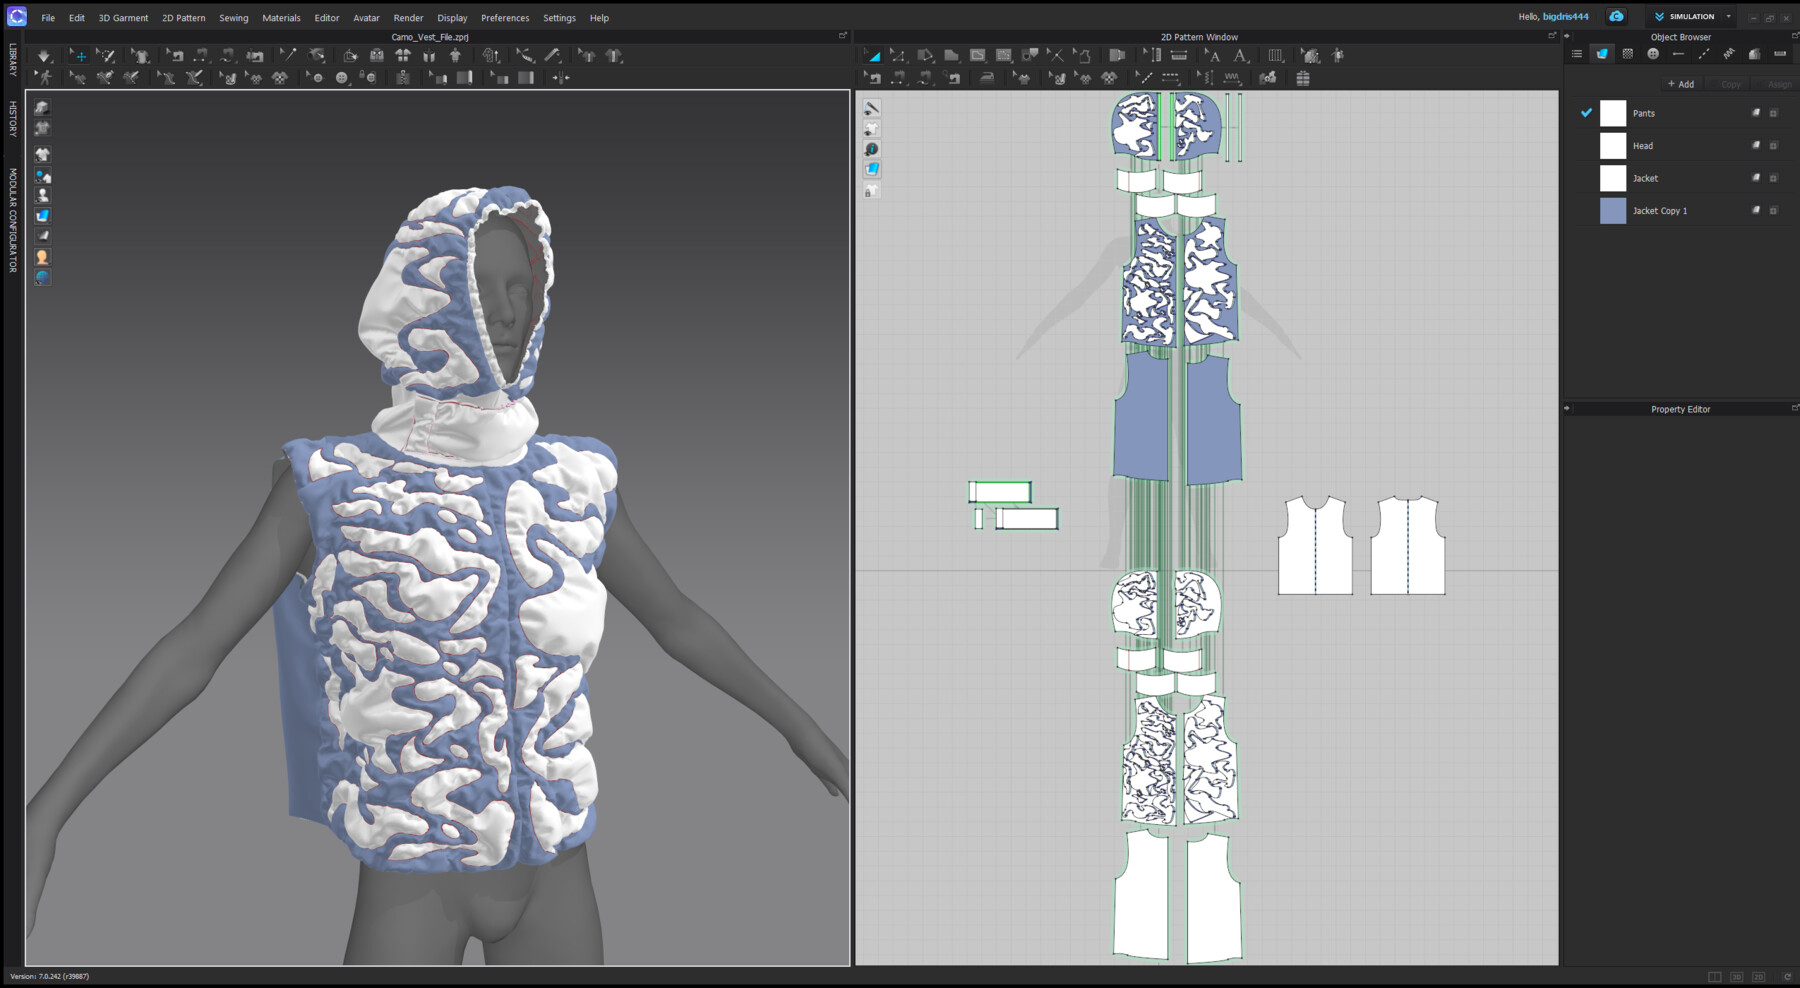The height and width of the screenshot is (988, 1800).
Task: Open the Help menu
Action: (598, 17)
